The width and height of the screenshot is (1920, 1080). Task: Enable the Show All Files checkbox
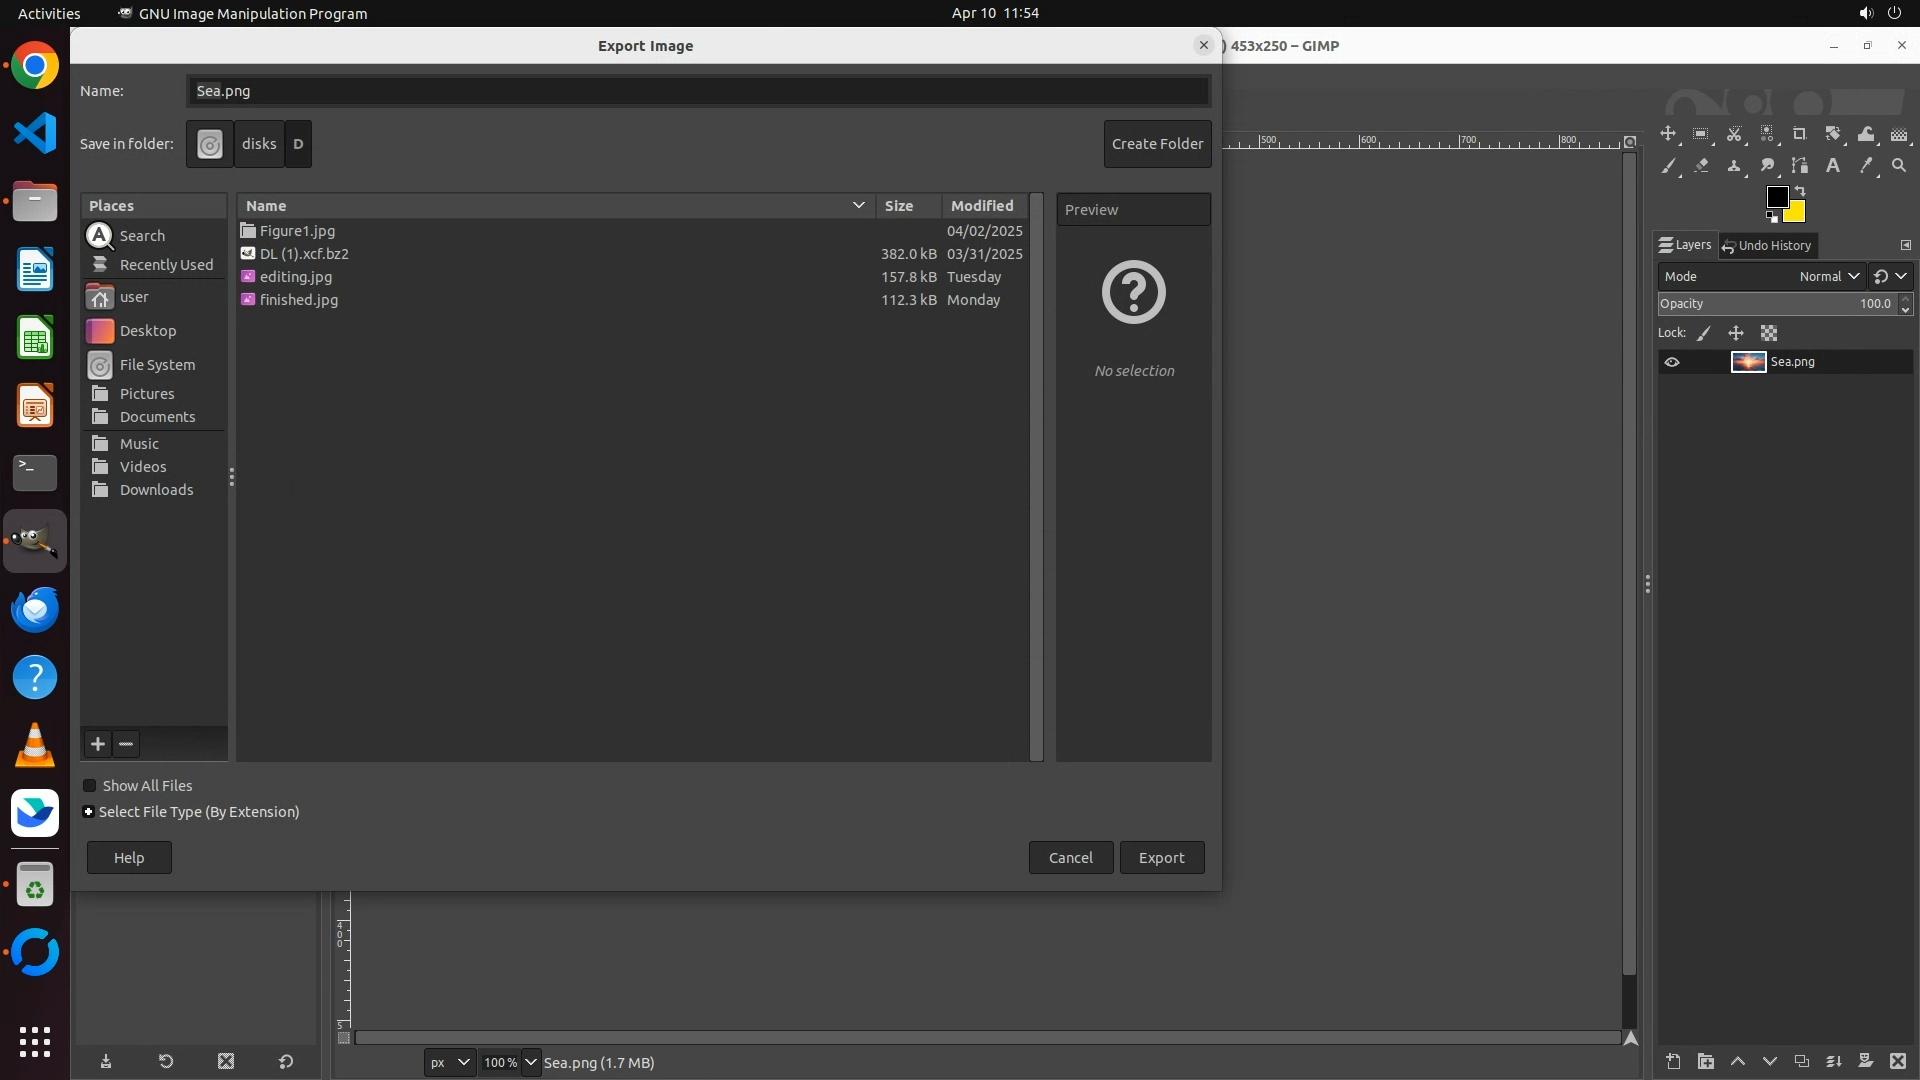(x=90, y=786)
